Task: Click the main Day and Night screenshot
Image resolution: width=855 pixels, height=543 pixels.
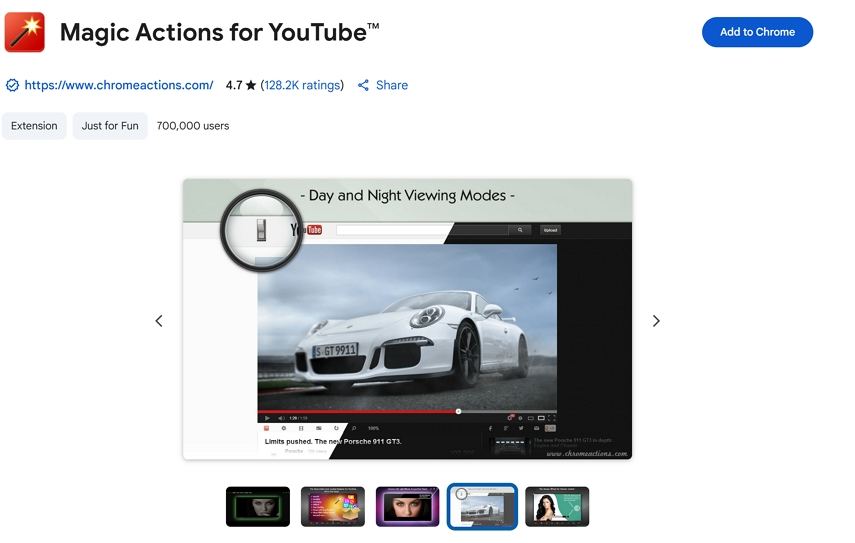Action: tap(407, 319)
